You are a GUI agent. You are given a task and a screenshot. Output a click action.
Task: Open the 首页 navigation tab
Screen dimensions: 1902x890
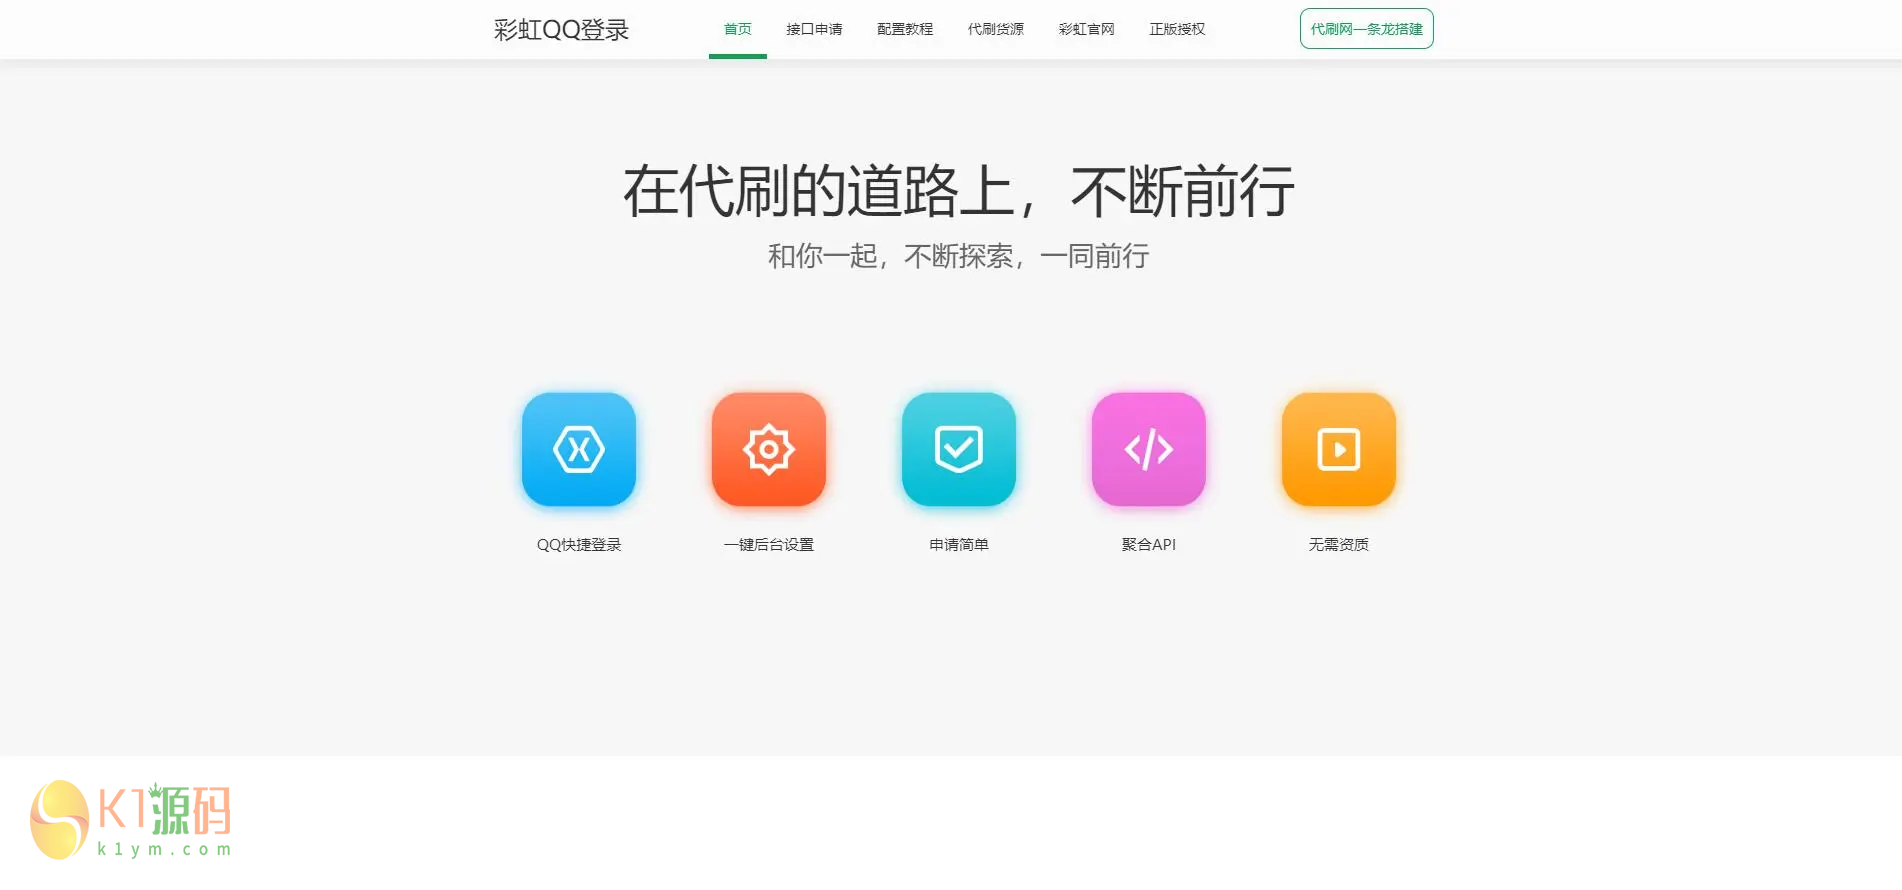(738, 29)
